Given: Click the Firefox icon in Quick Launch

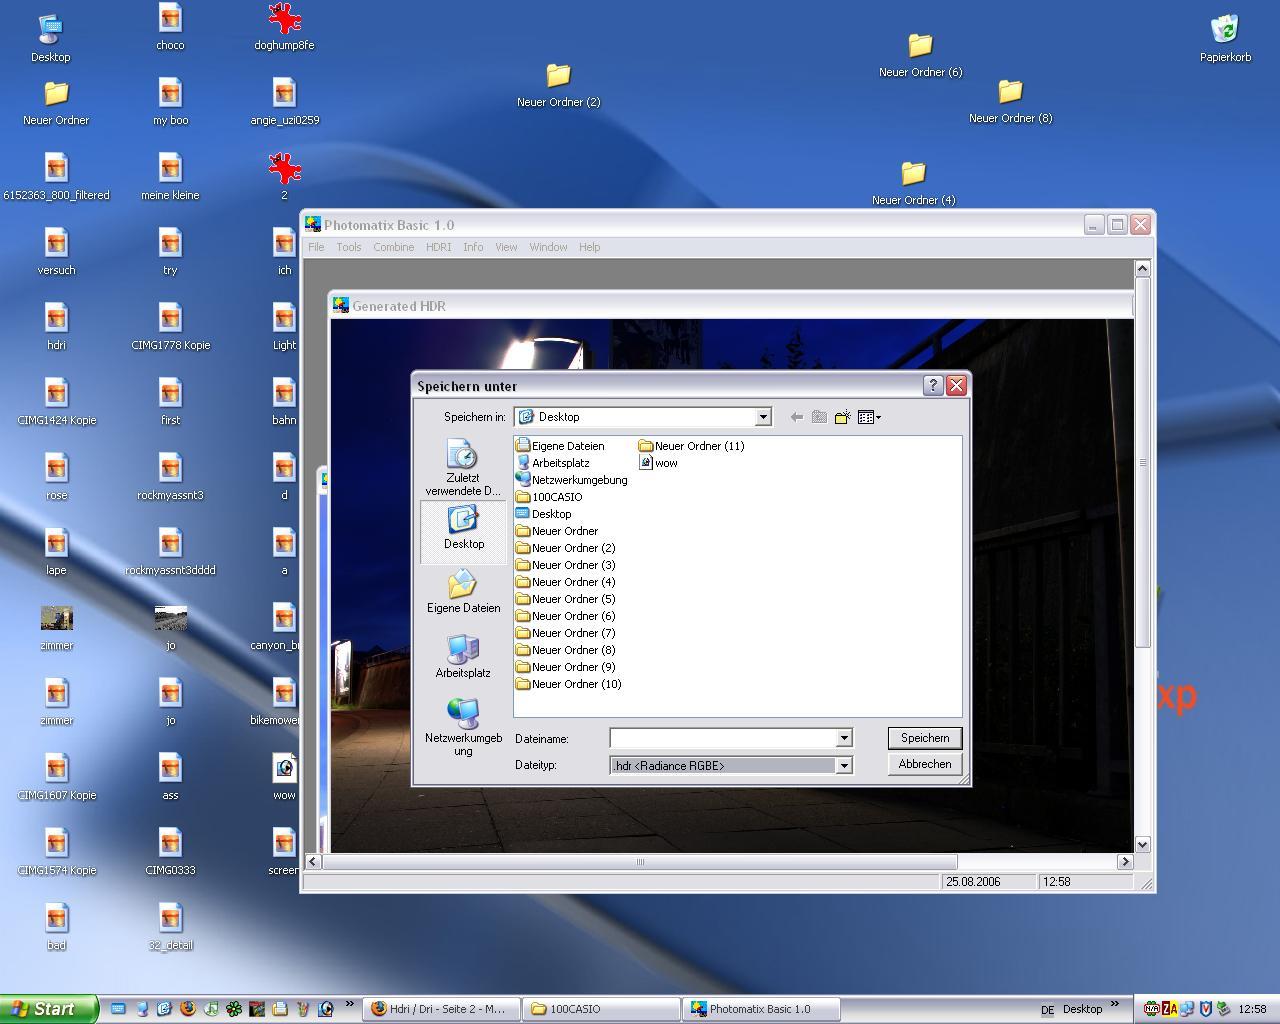Looking at the screenshot, I should point(187,1009).
